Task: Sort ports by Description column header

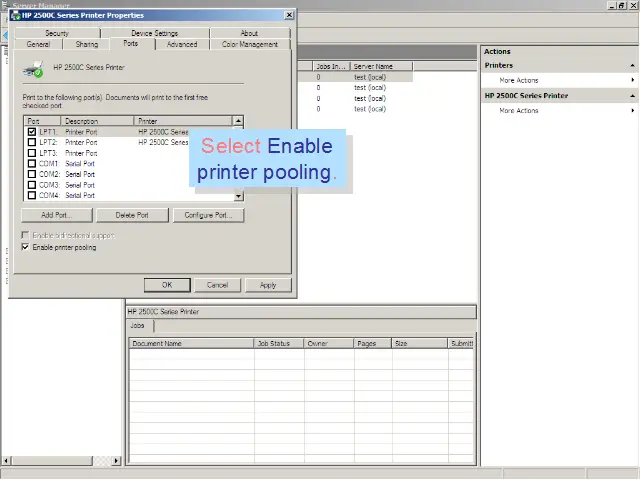Action: tap(97, 121)
